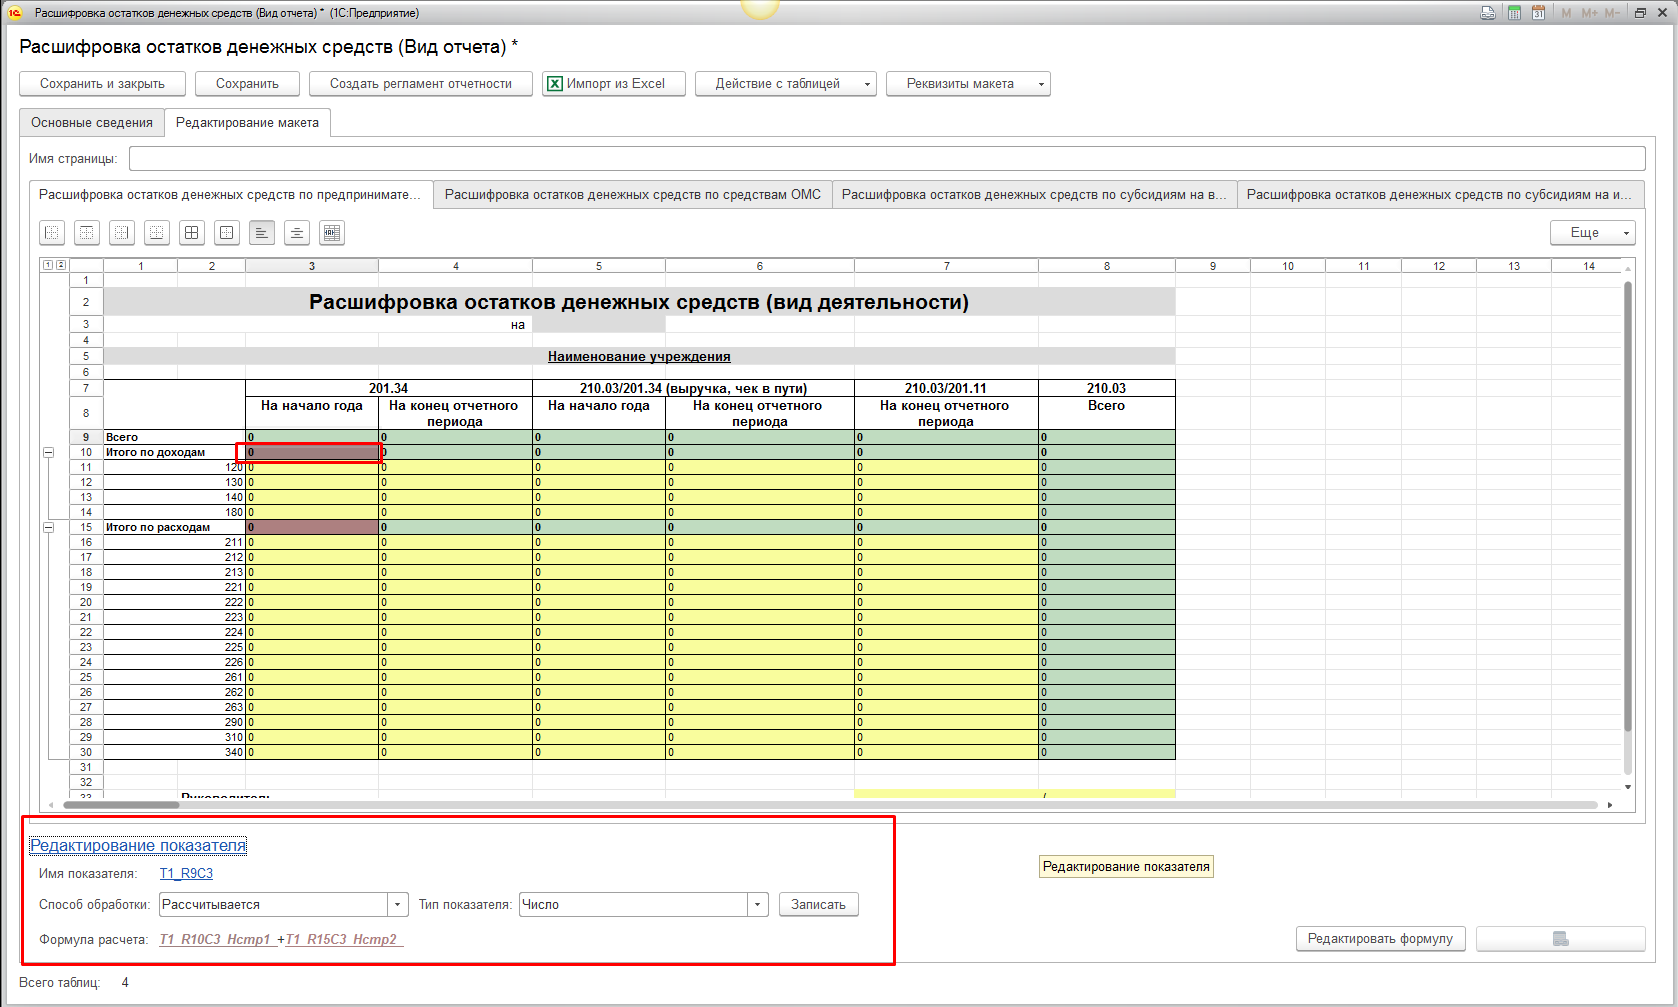Apply outside border frame icon
Screen dimensions: 1678x1007
tap(227, 233)
